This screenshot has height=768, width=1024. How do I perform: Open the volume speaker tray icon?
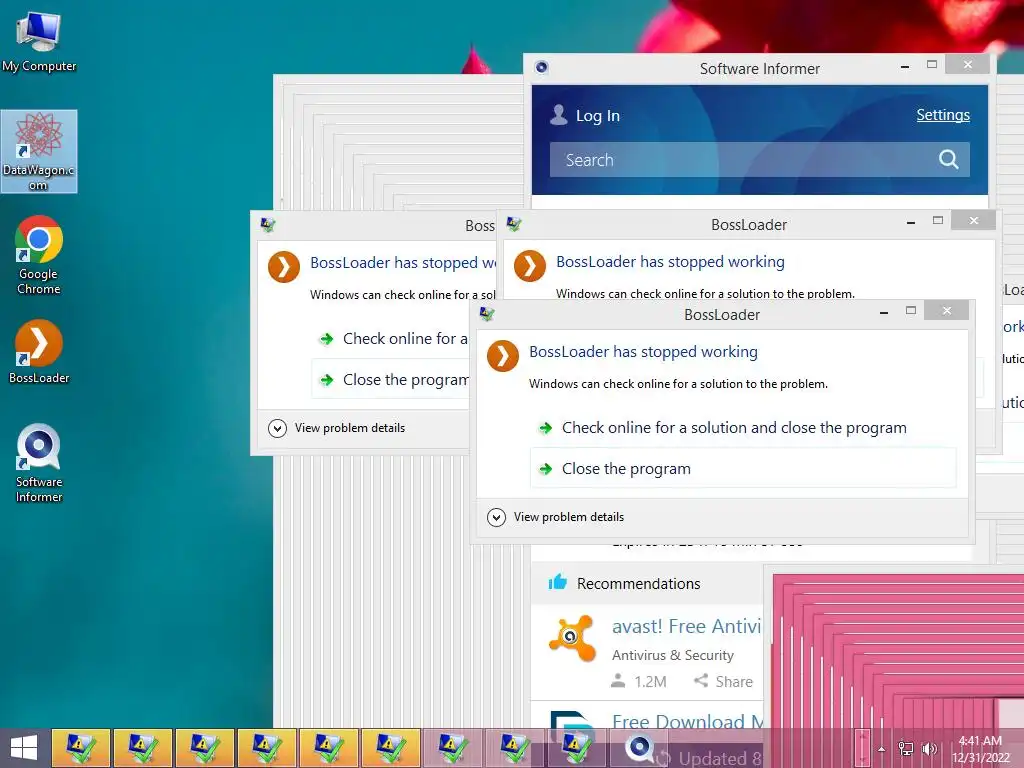click(929, 748)
